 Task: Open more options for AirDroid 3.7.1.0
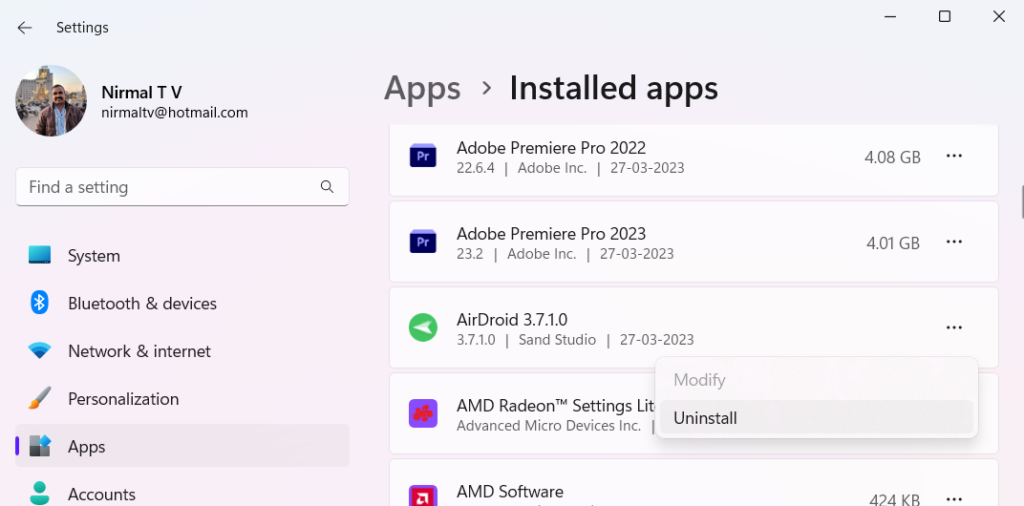click(x=954, y=327)
